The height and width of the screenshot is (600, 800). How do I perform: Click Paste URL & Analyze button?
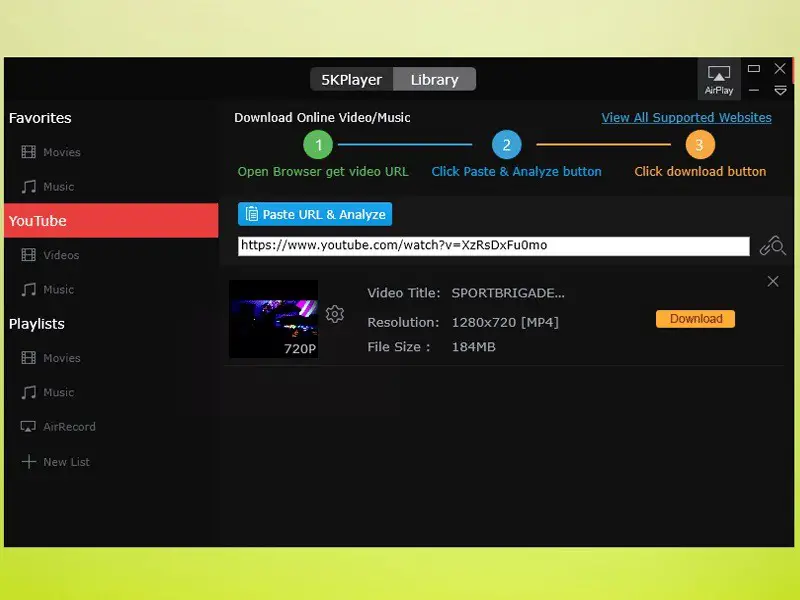pos(315,214)
